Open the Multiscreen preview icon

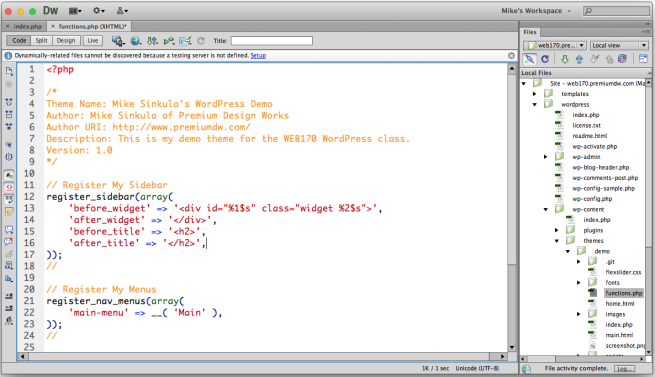pyautogui.click(x=118, y=41)
